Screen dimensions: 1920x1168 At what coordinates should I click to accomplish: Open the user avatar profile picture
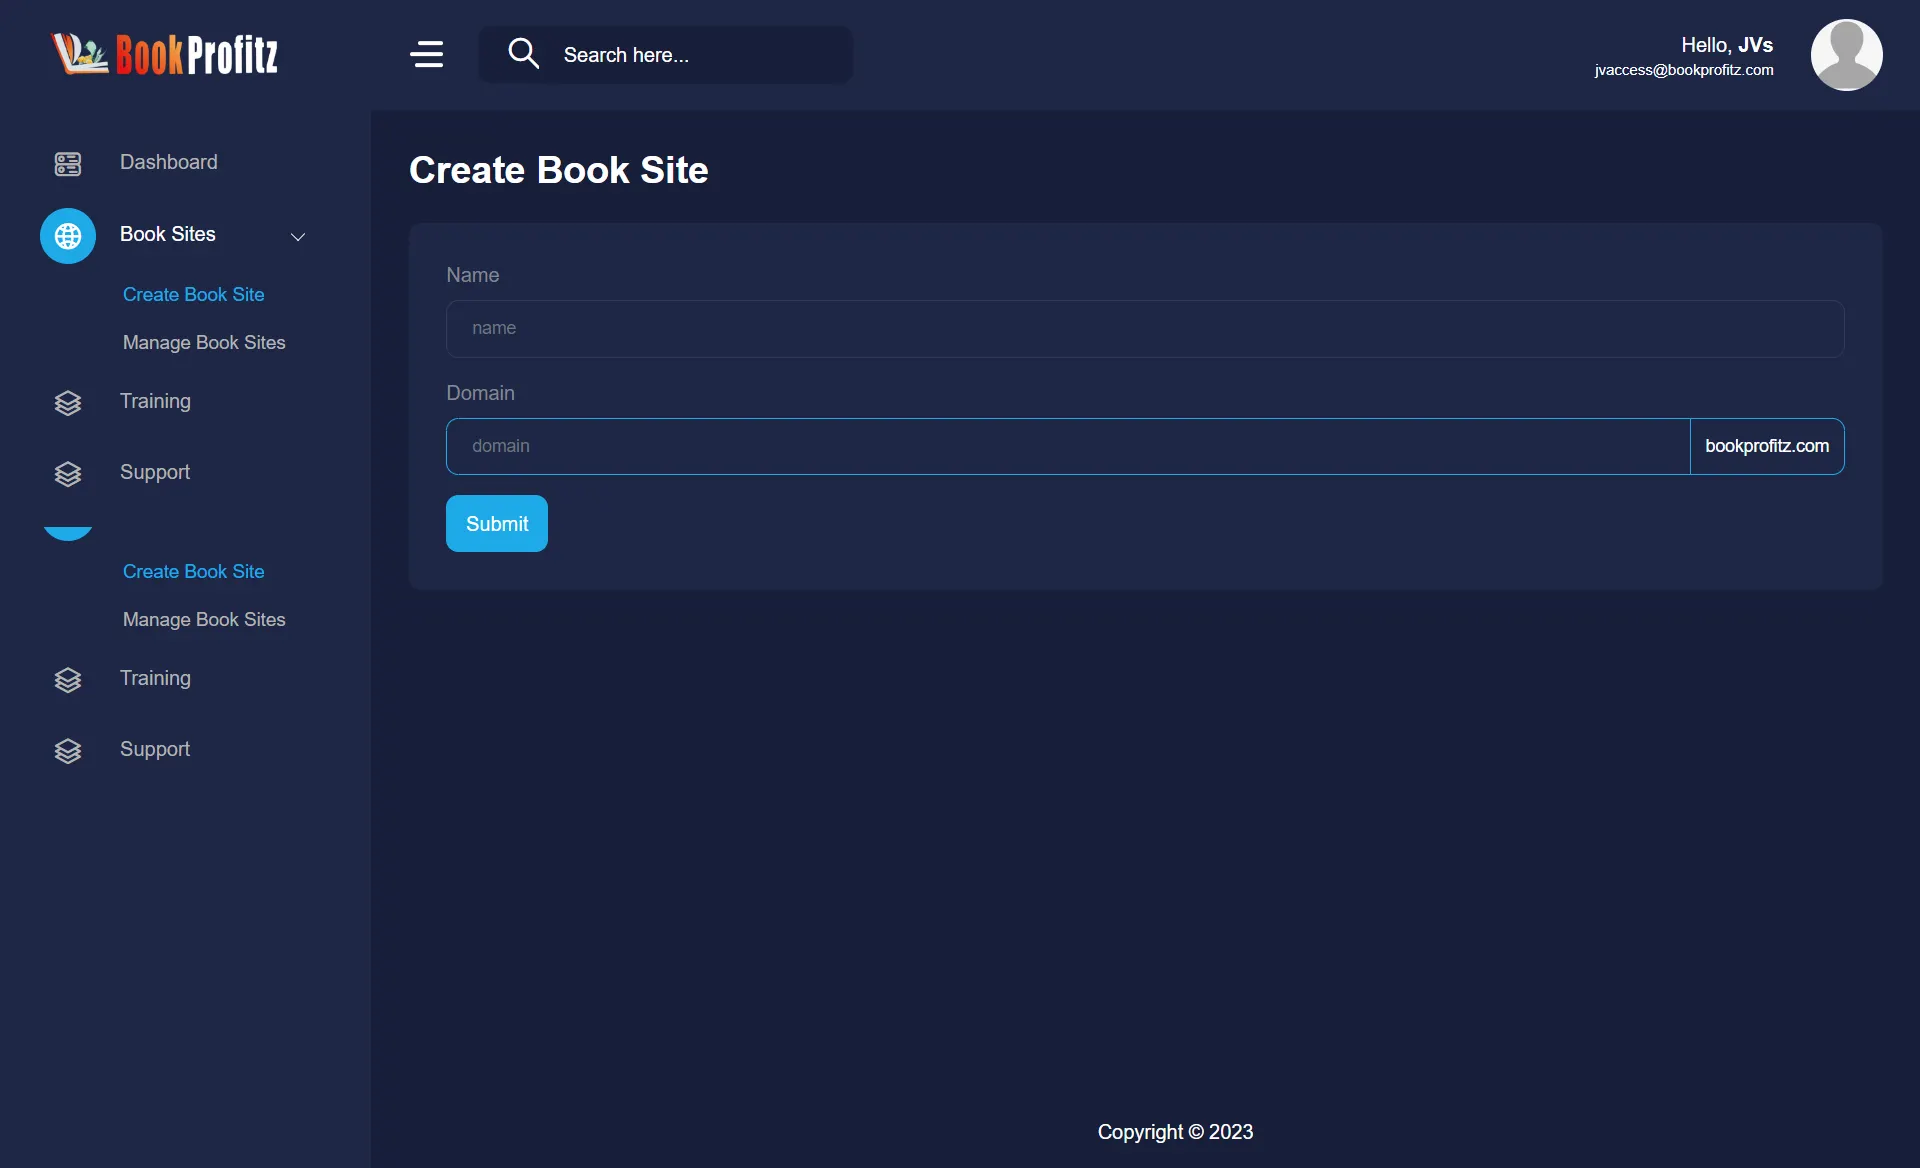[x=1846, y=55]
